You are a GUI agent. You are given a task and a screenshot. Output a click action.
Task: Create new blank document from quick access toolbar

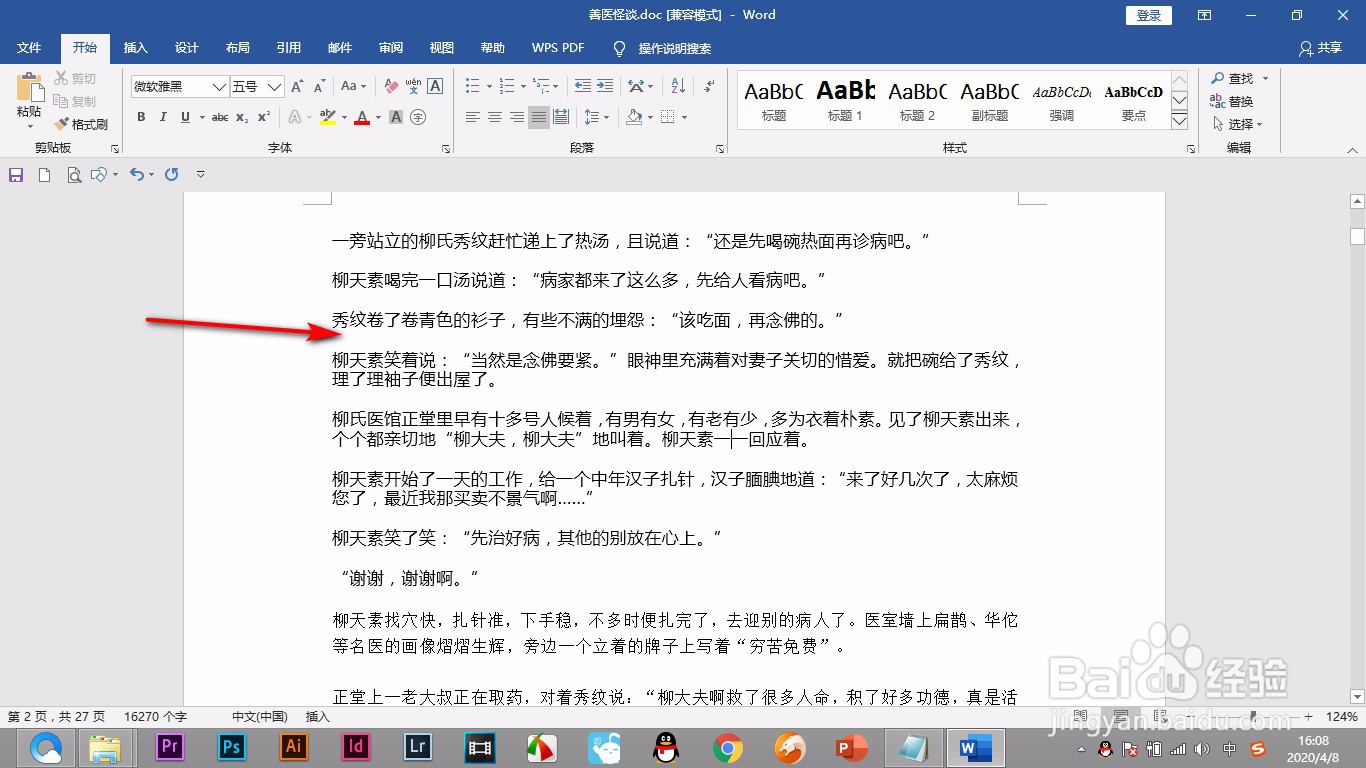44,174
